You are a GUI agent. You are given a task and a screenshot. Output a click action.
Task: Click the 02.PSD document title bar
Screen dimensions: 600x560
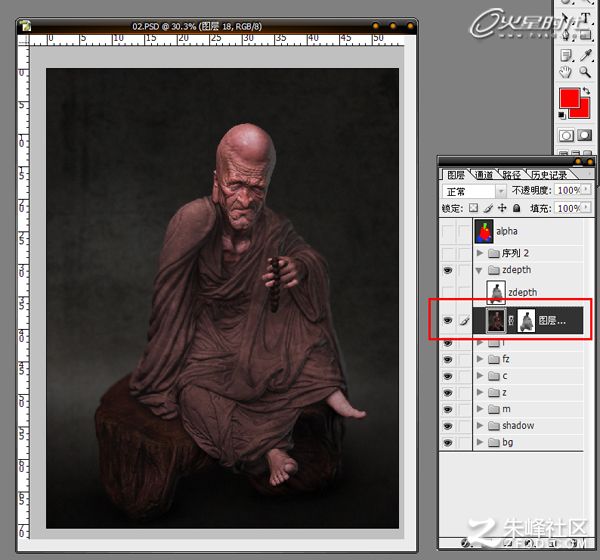pyautogui.click(x=217, y=26)
